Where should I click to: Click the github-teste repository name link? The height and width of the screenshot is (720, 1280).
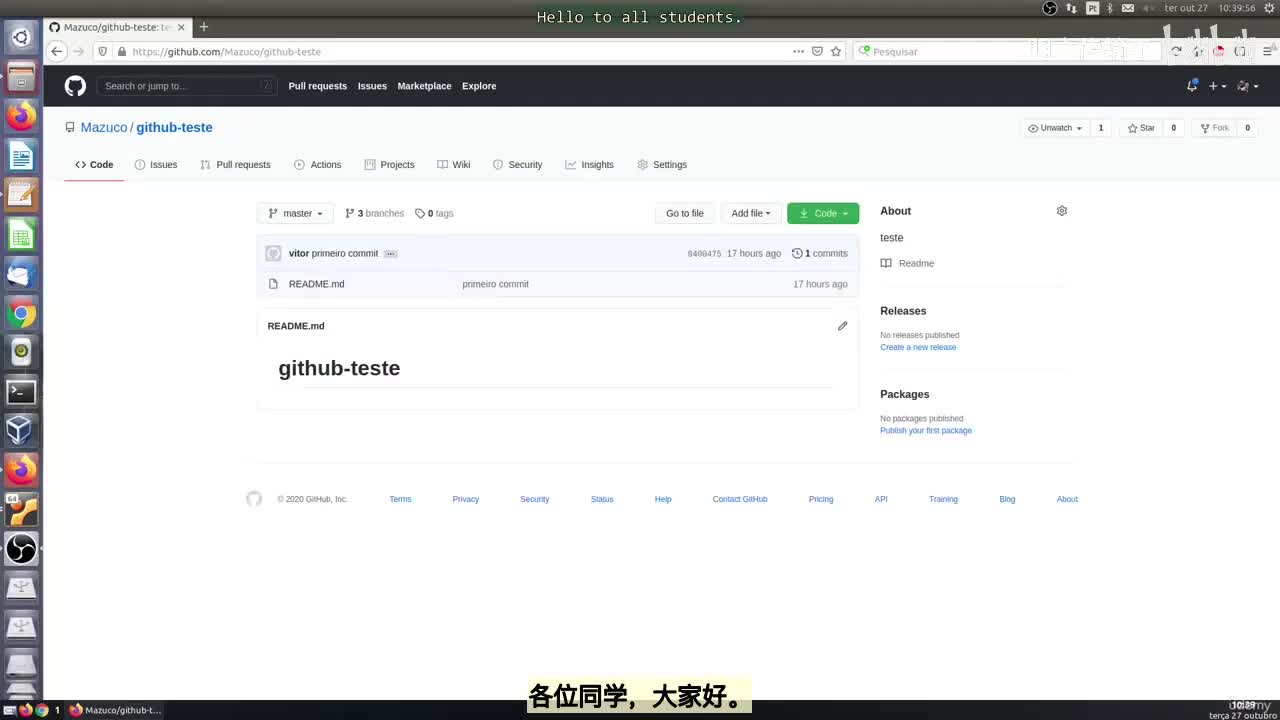pyautogui.click(x=174, y=128)
